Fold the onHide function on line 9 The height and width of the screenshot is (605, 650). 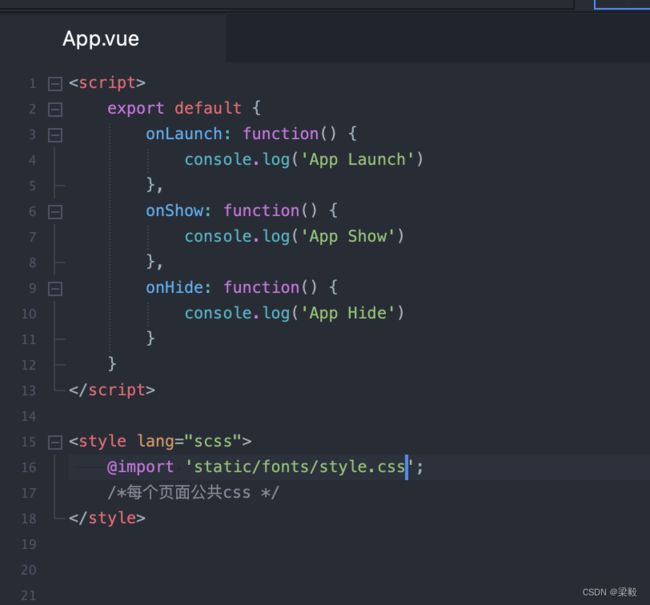(55, 289)
